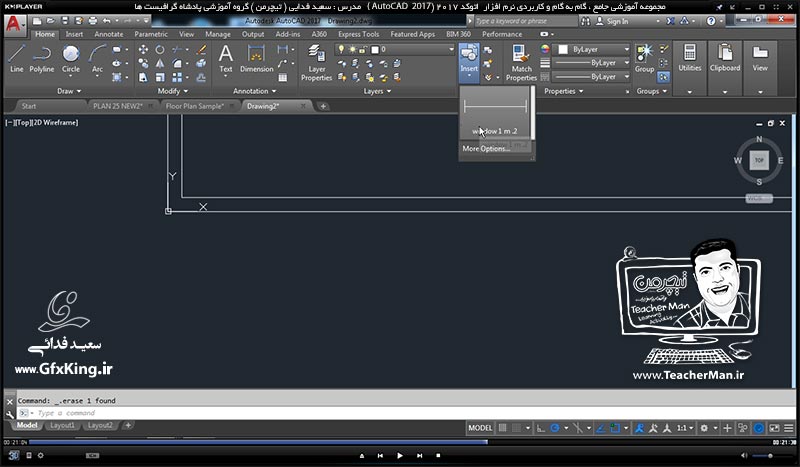The height and width of the screenshot is (467, 800).
Task: Select the Explode tool
Action: click(202, 64)
